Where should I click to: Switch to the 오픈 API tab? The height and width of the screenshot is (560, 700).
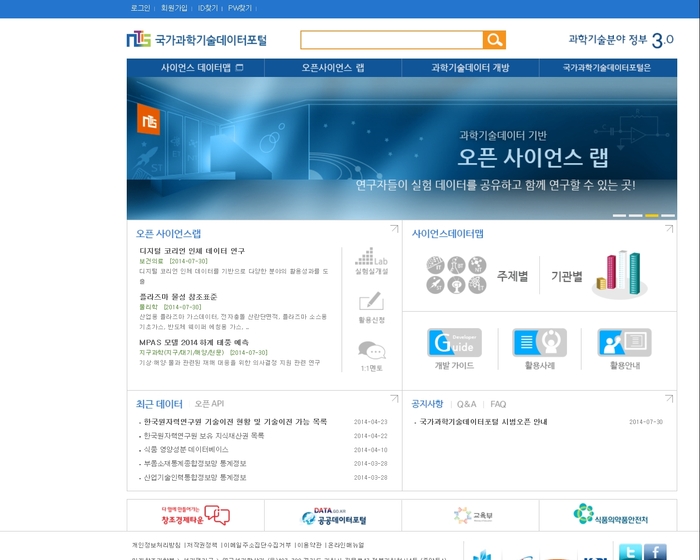pyautogui.click(x=209, y=404)
